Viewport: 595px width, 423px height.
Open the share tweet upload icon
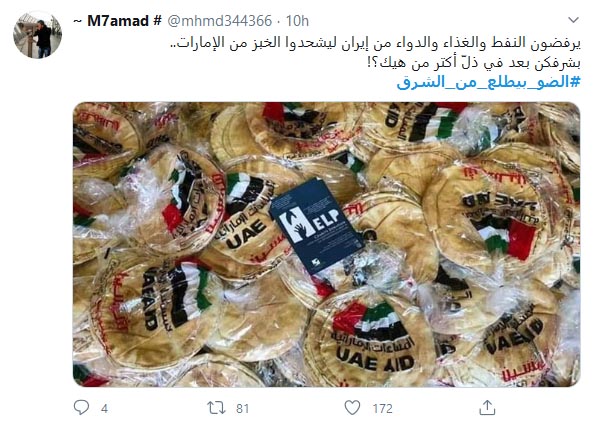pyautogui.click(x=487, y=407)
